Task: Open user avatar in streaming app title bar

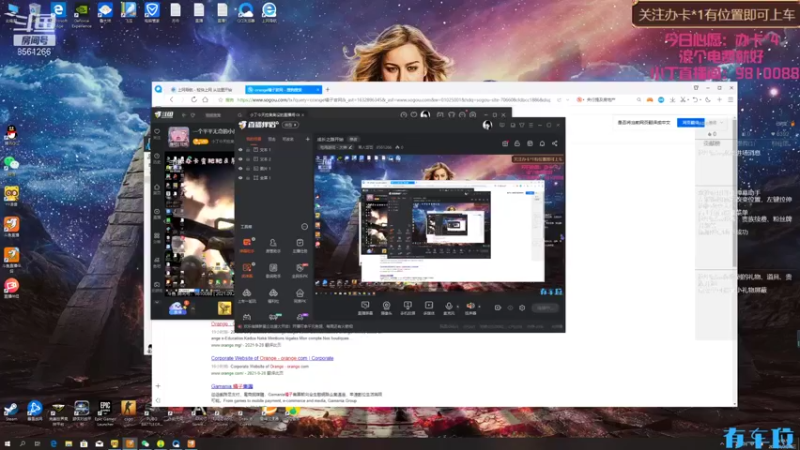Action: coord(487,125)
